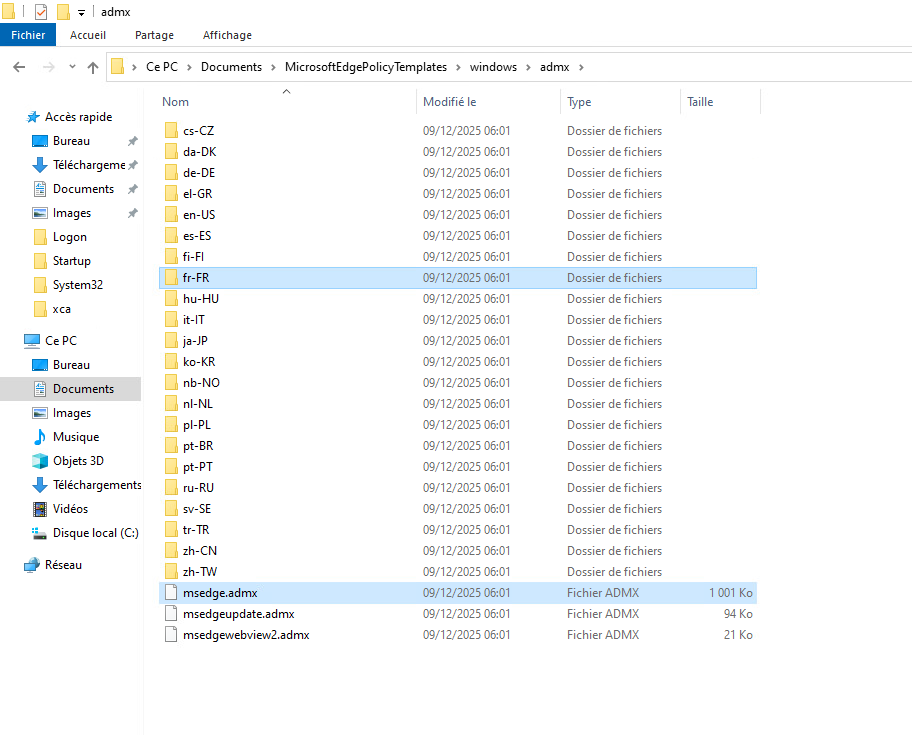
Task: Open the recent locations dropdown arrow
Action: 71,67
